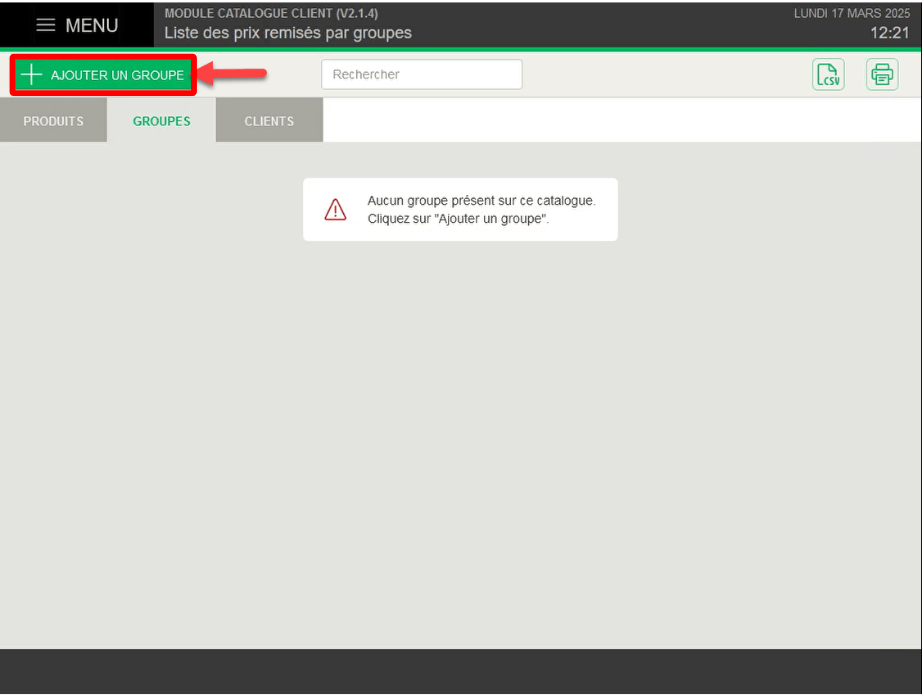The image size is (922, 696).
Task: Click the 'Aucun groupe présent' message box
Action: [460, 209]
